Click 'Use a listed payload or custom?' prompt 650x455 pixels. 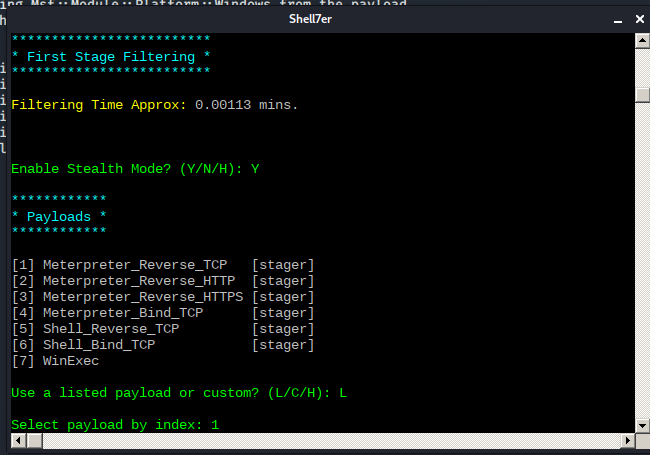click(135, 393)
